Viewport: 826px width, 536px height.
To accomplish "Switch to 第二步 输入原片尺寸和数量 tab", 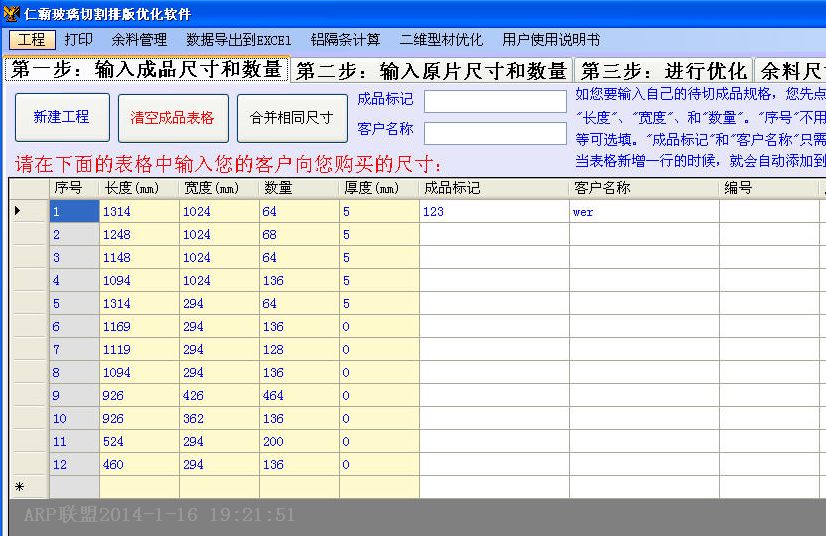I will point(431,71).
